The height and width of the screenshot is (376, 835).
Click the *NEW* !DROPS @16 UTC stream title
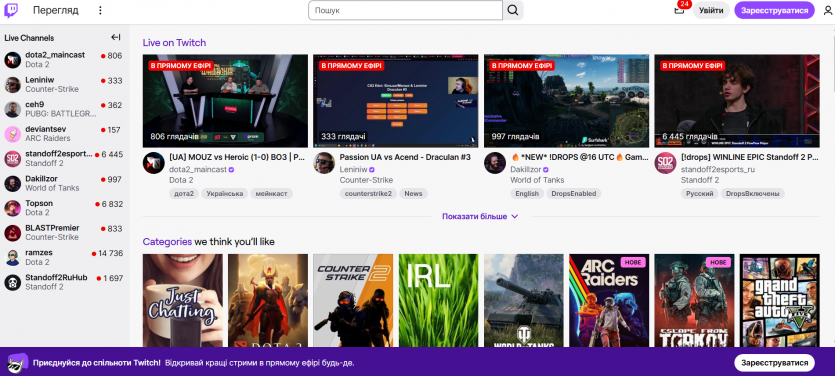click(579, 158)
